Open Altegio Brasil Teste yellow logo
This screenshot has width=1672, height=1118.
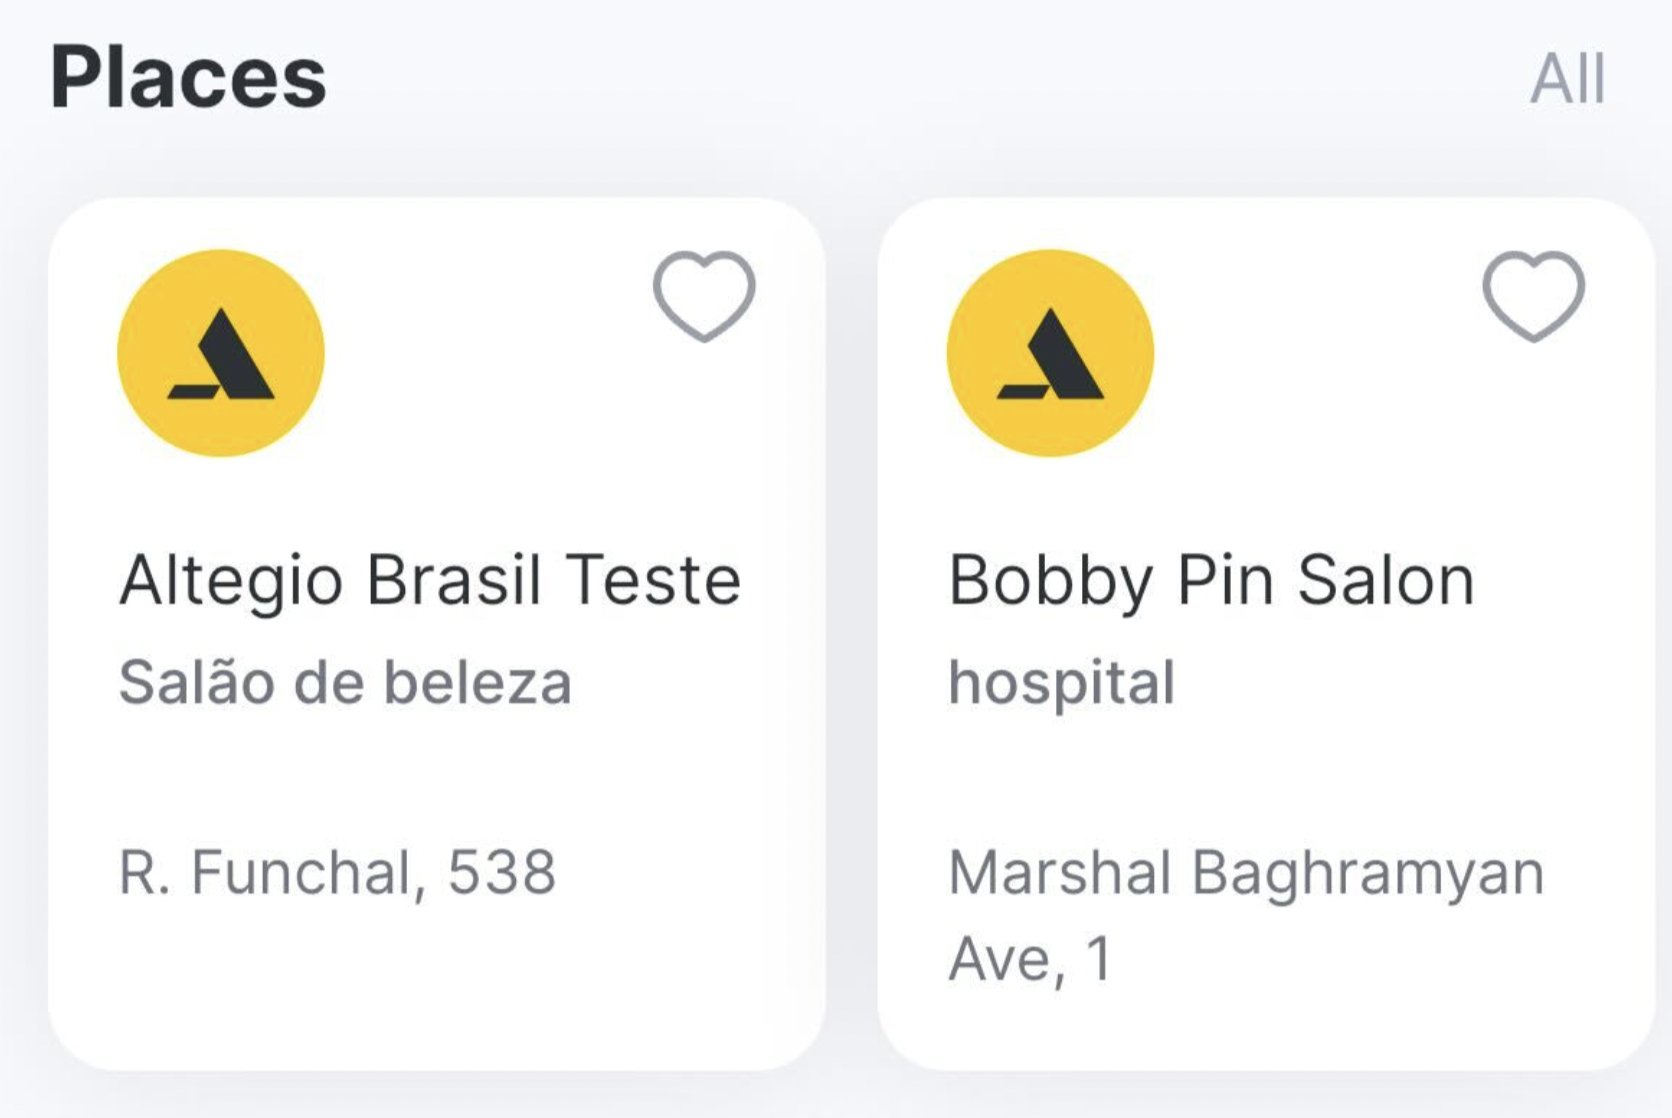point(221,353)
